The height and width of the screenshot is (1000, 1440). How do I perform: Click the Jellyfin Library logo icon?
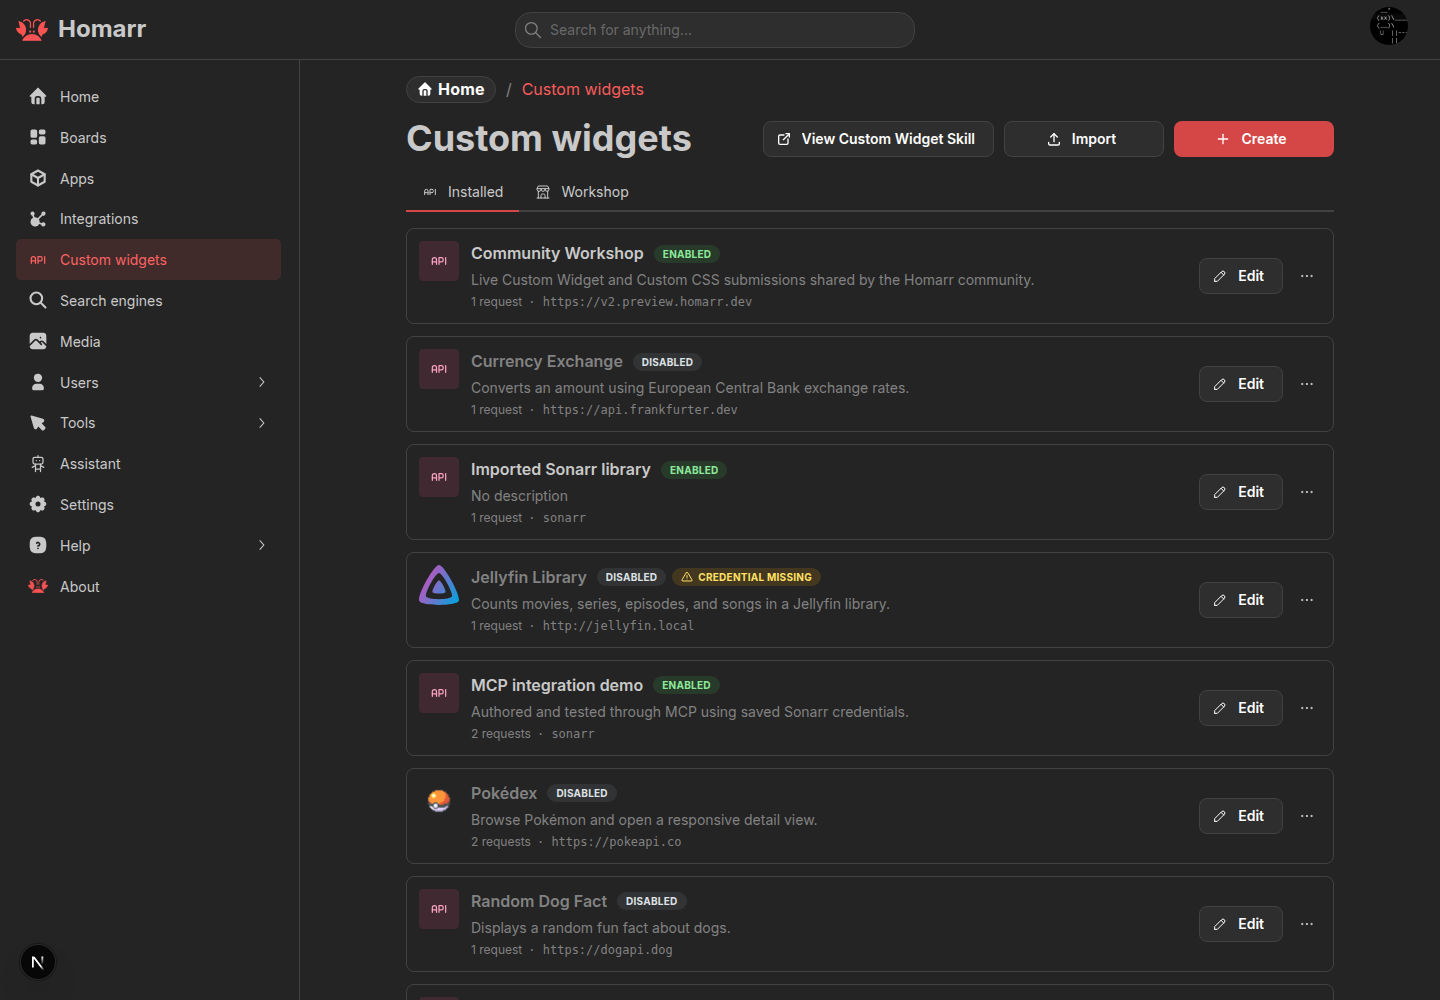pos(439,585)
